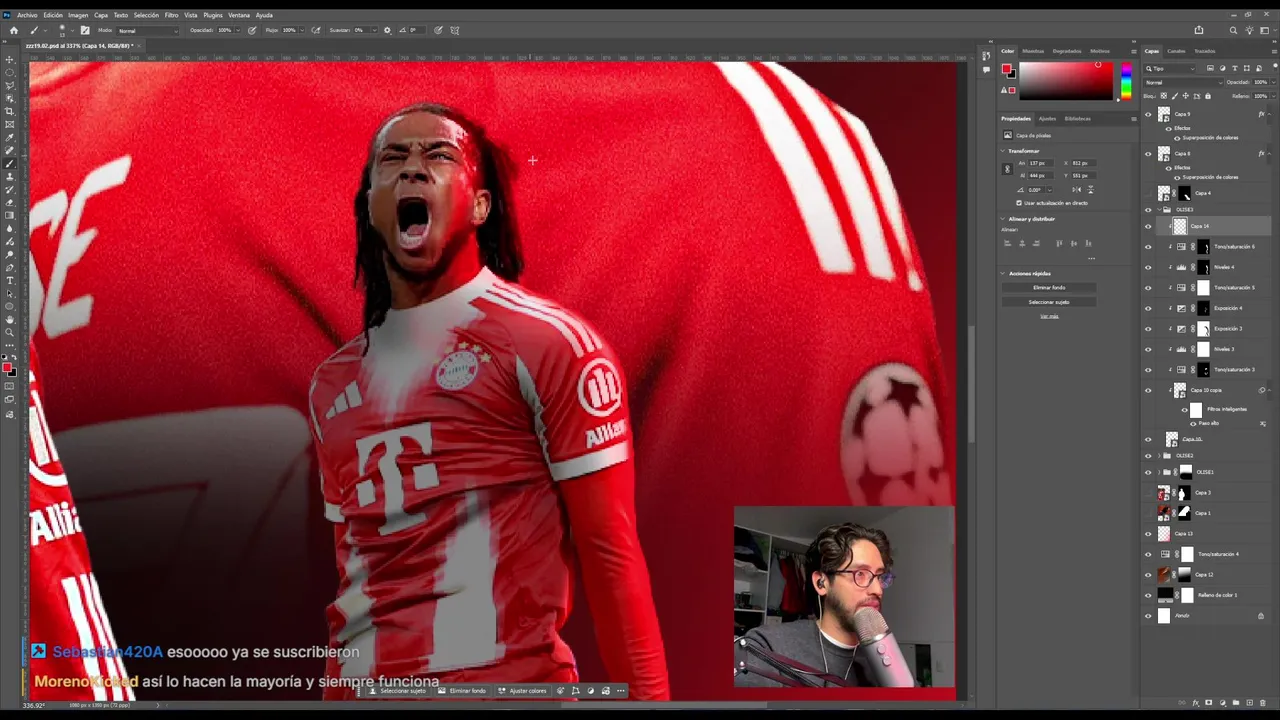Image resolution: width=1280 pixels, height=720 pixels.
Task: Select the Crop tool
Action: tap(10, 112)
